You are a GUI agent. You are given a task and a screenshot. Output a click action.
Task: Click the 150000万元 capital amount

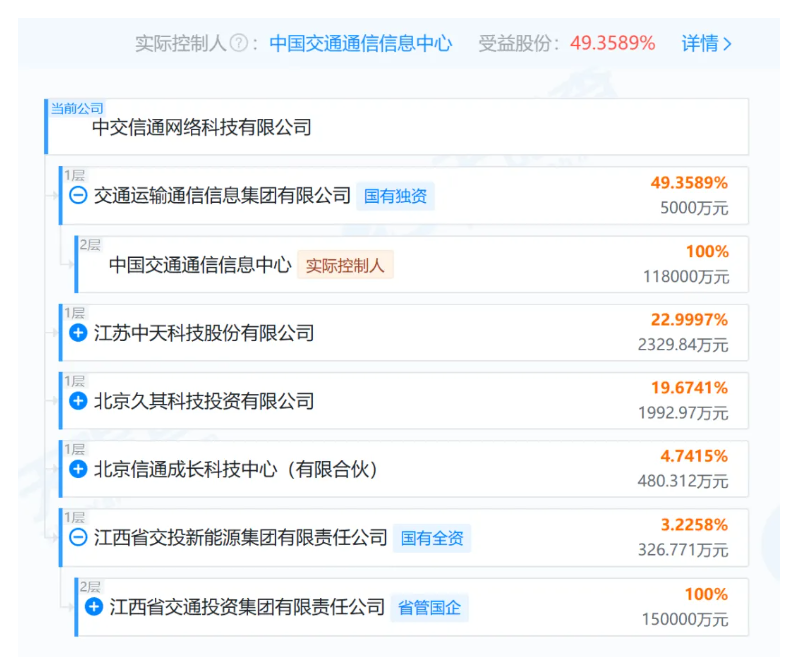pos(685,620)
